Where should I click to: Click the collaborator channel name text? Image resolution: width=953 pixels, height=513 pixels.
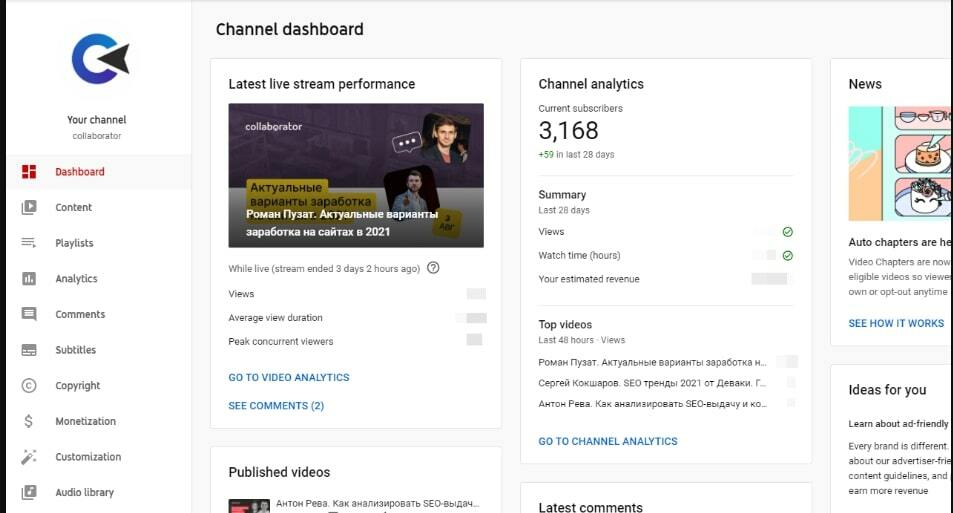click(x=97, y=136)
